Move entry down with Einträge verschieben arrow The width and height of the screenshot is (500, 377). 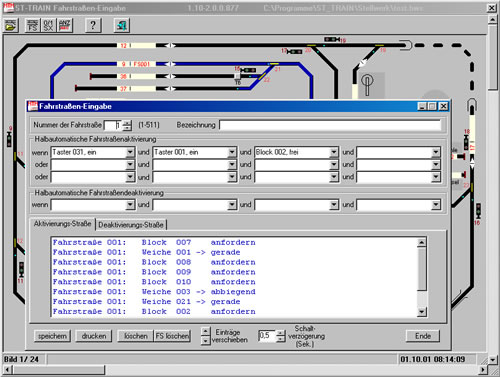pyautogui.click(x=206, y=340)
